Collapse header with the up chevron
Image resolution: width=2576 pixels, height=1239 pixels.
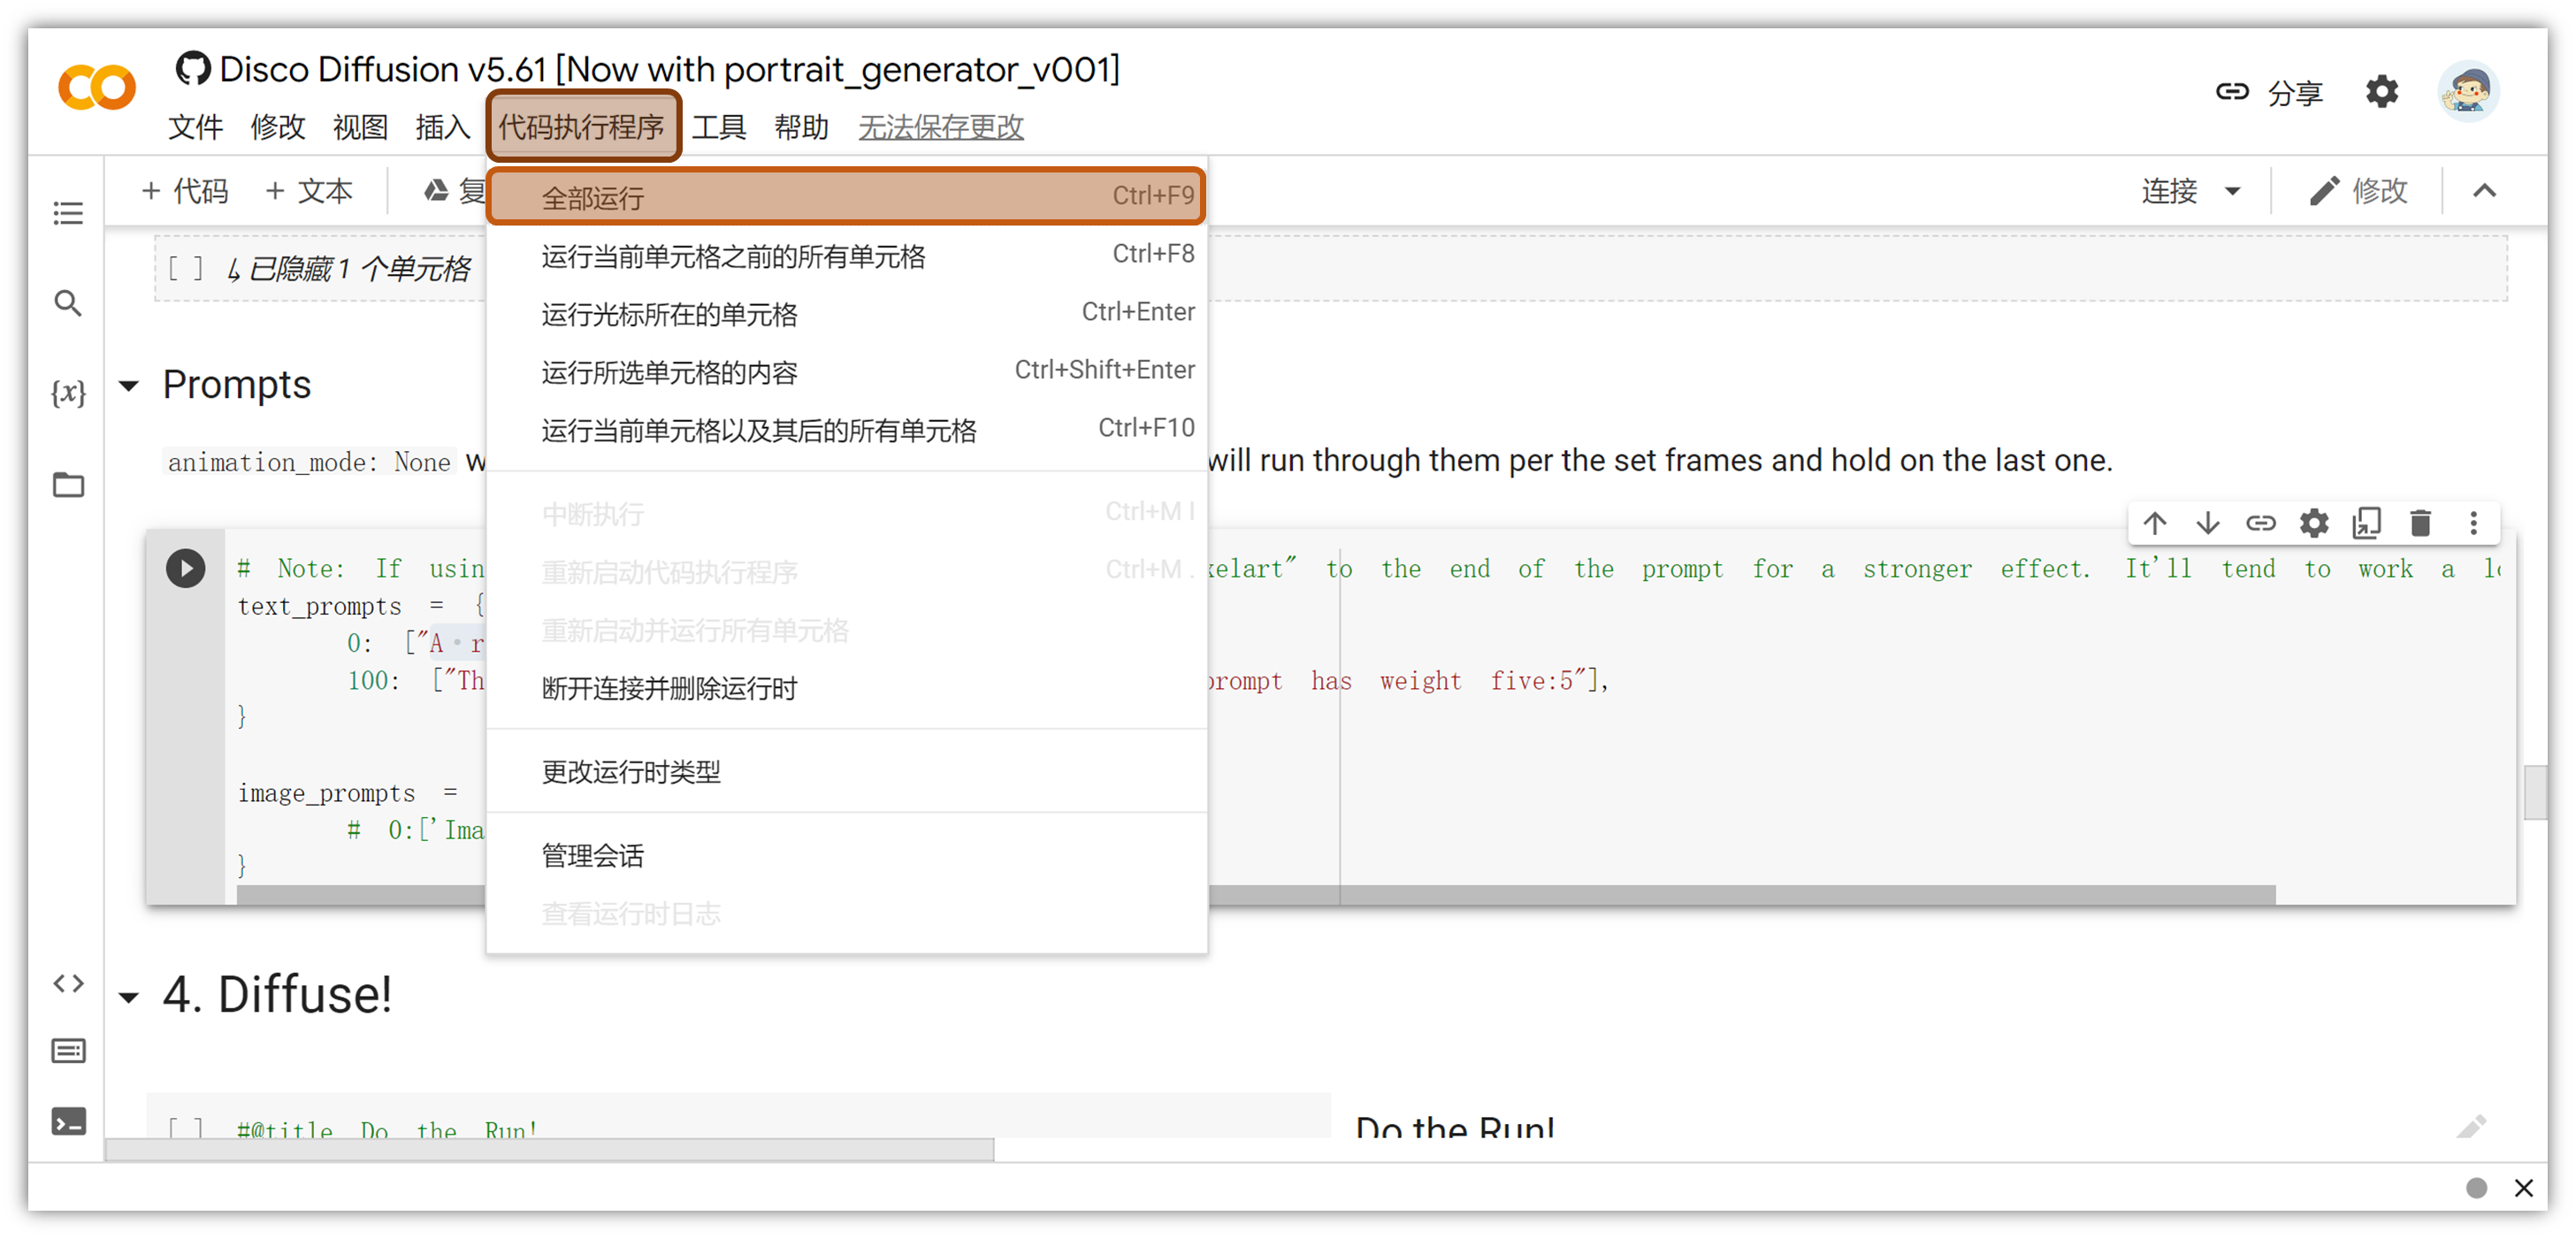point(2484,191)
